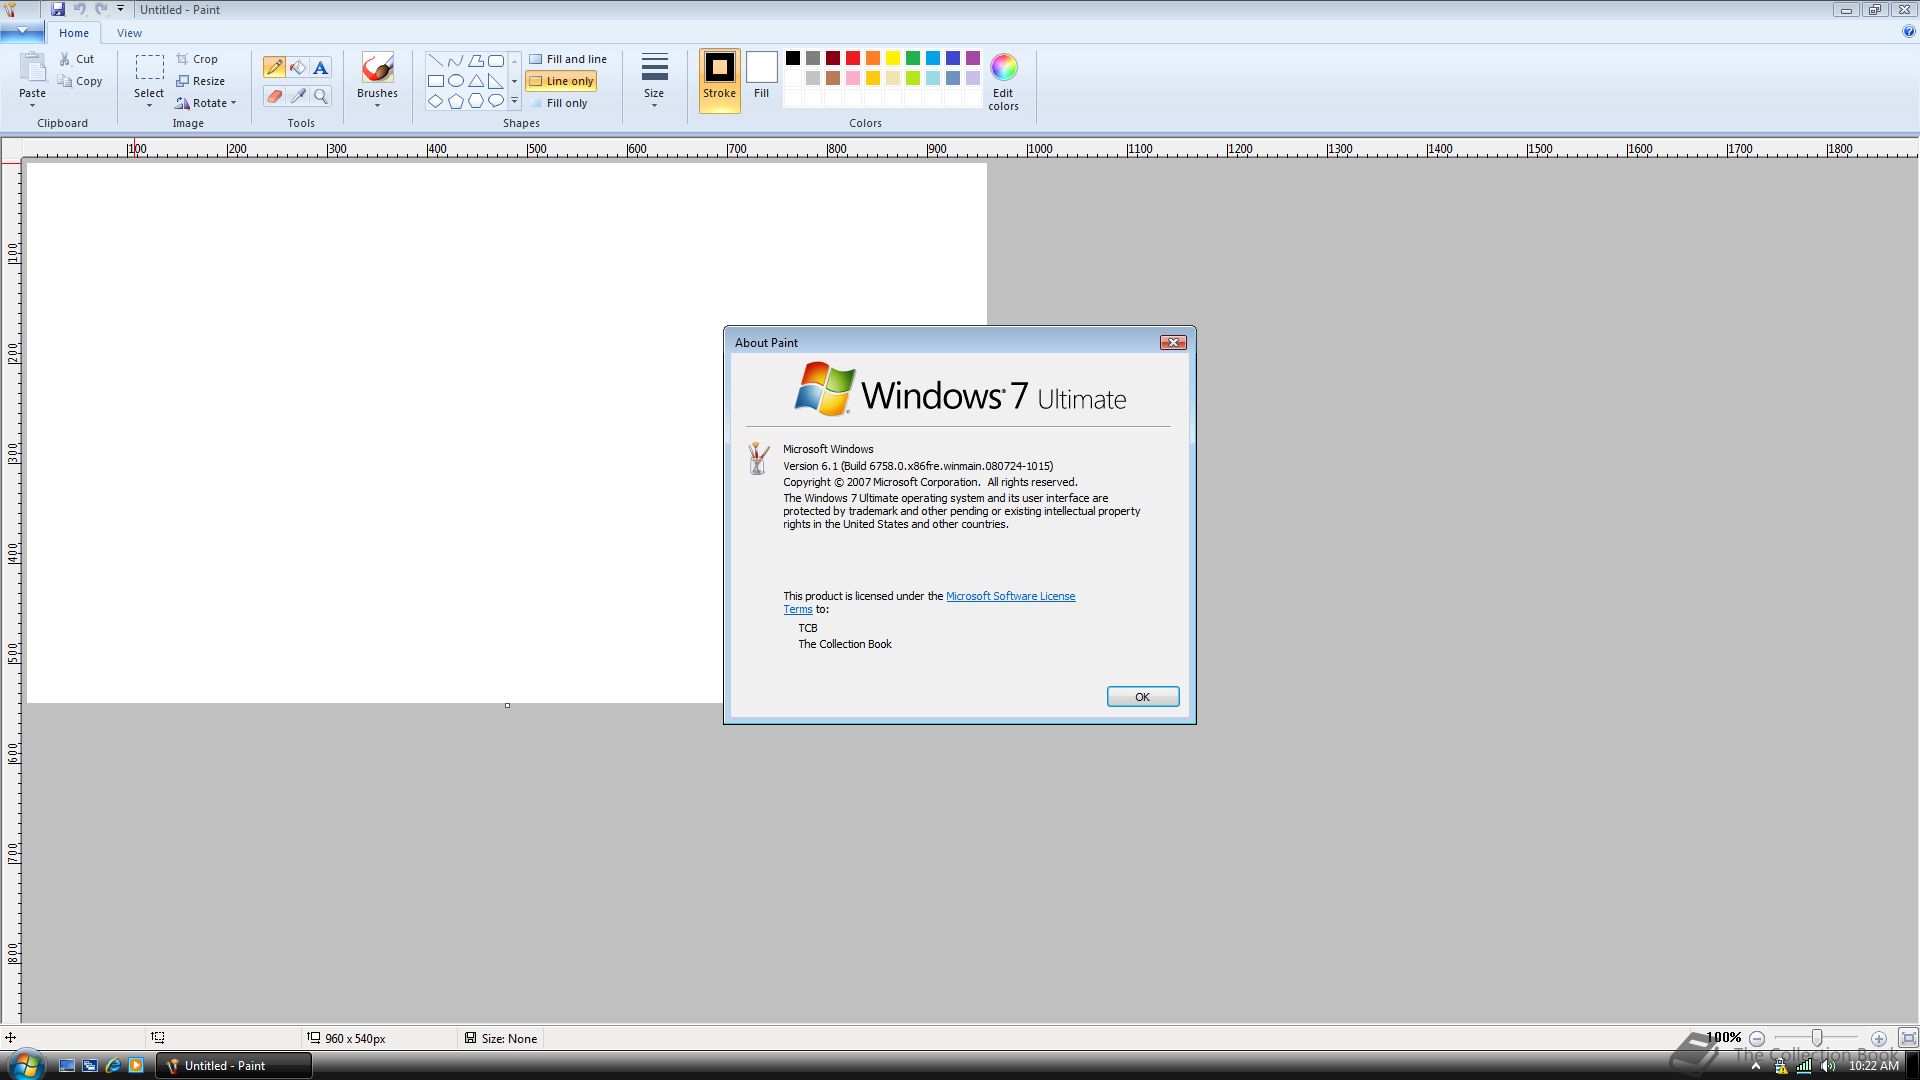Click the Brushes icon

(x=377, y=68)
